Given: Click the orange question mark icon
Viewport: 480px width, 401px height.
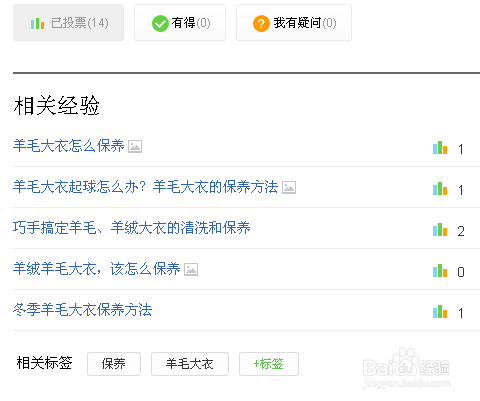Looking at the screenshot, I should tap(261, 24).
